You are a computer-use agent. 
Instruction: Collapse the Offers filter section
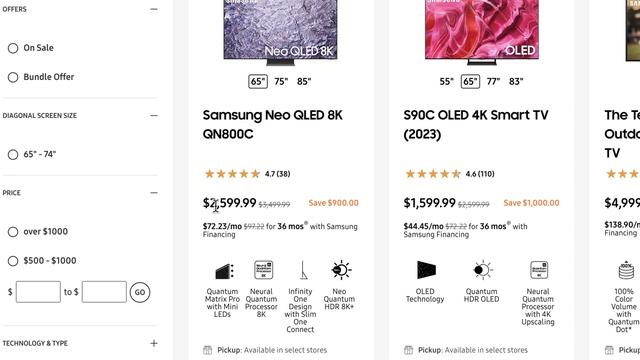[153, 9]
